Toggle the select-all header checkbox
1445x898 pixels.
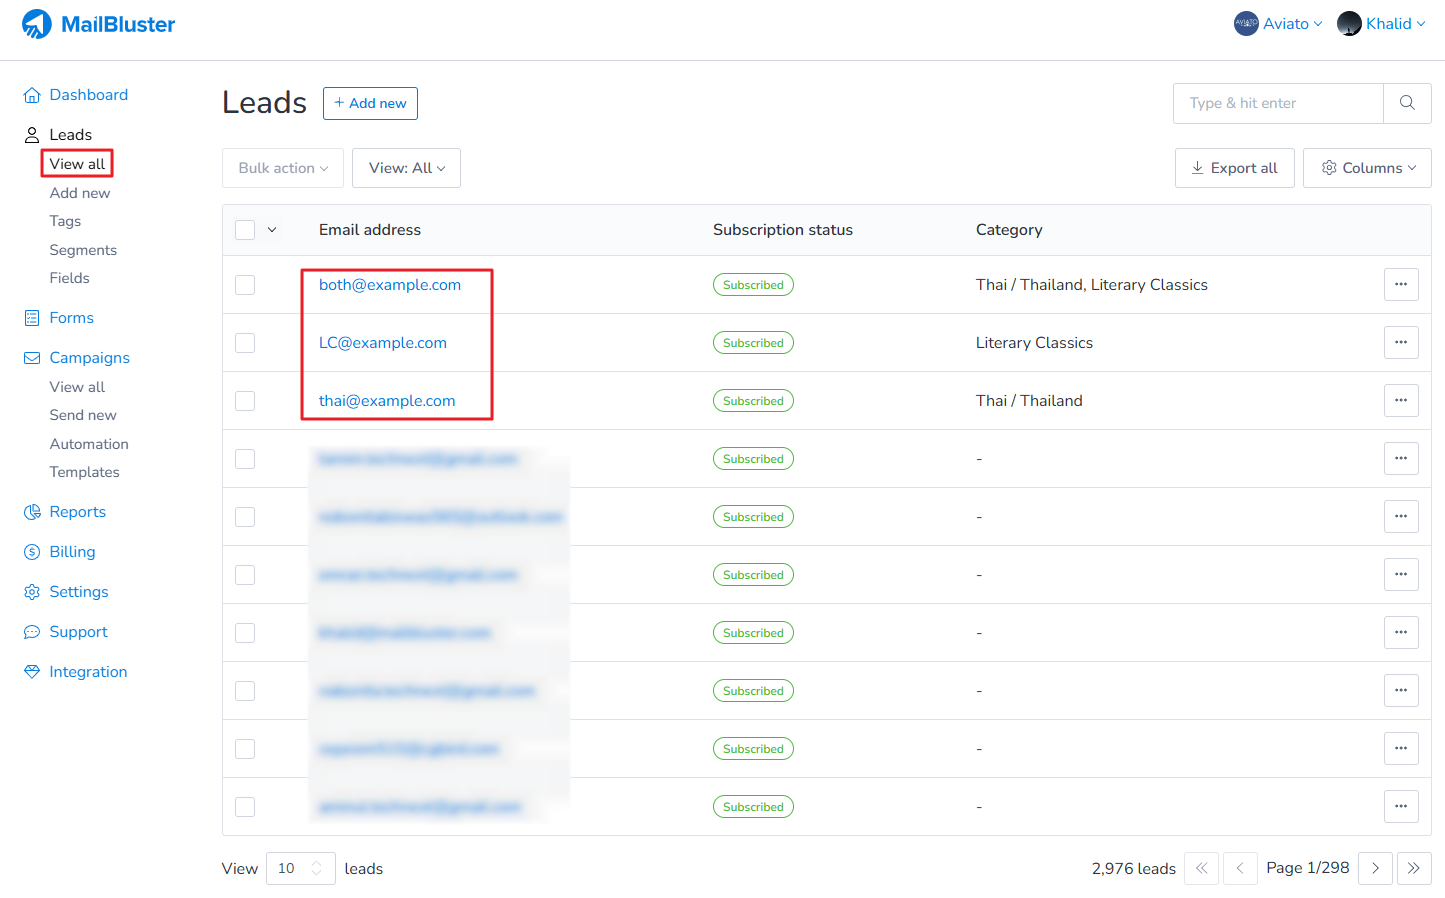pyautogui.click(x=245, y=230)
